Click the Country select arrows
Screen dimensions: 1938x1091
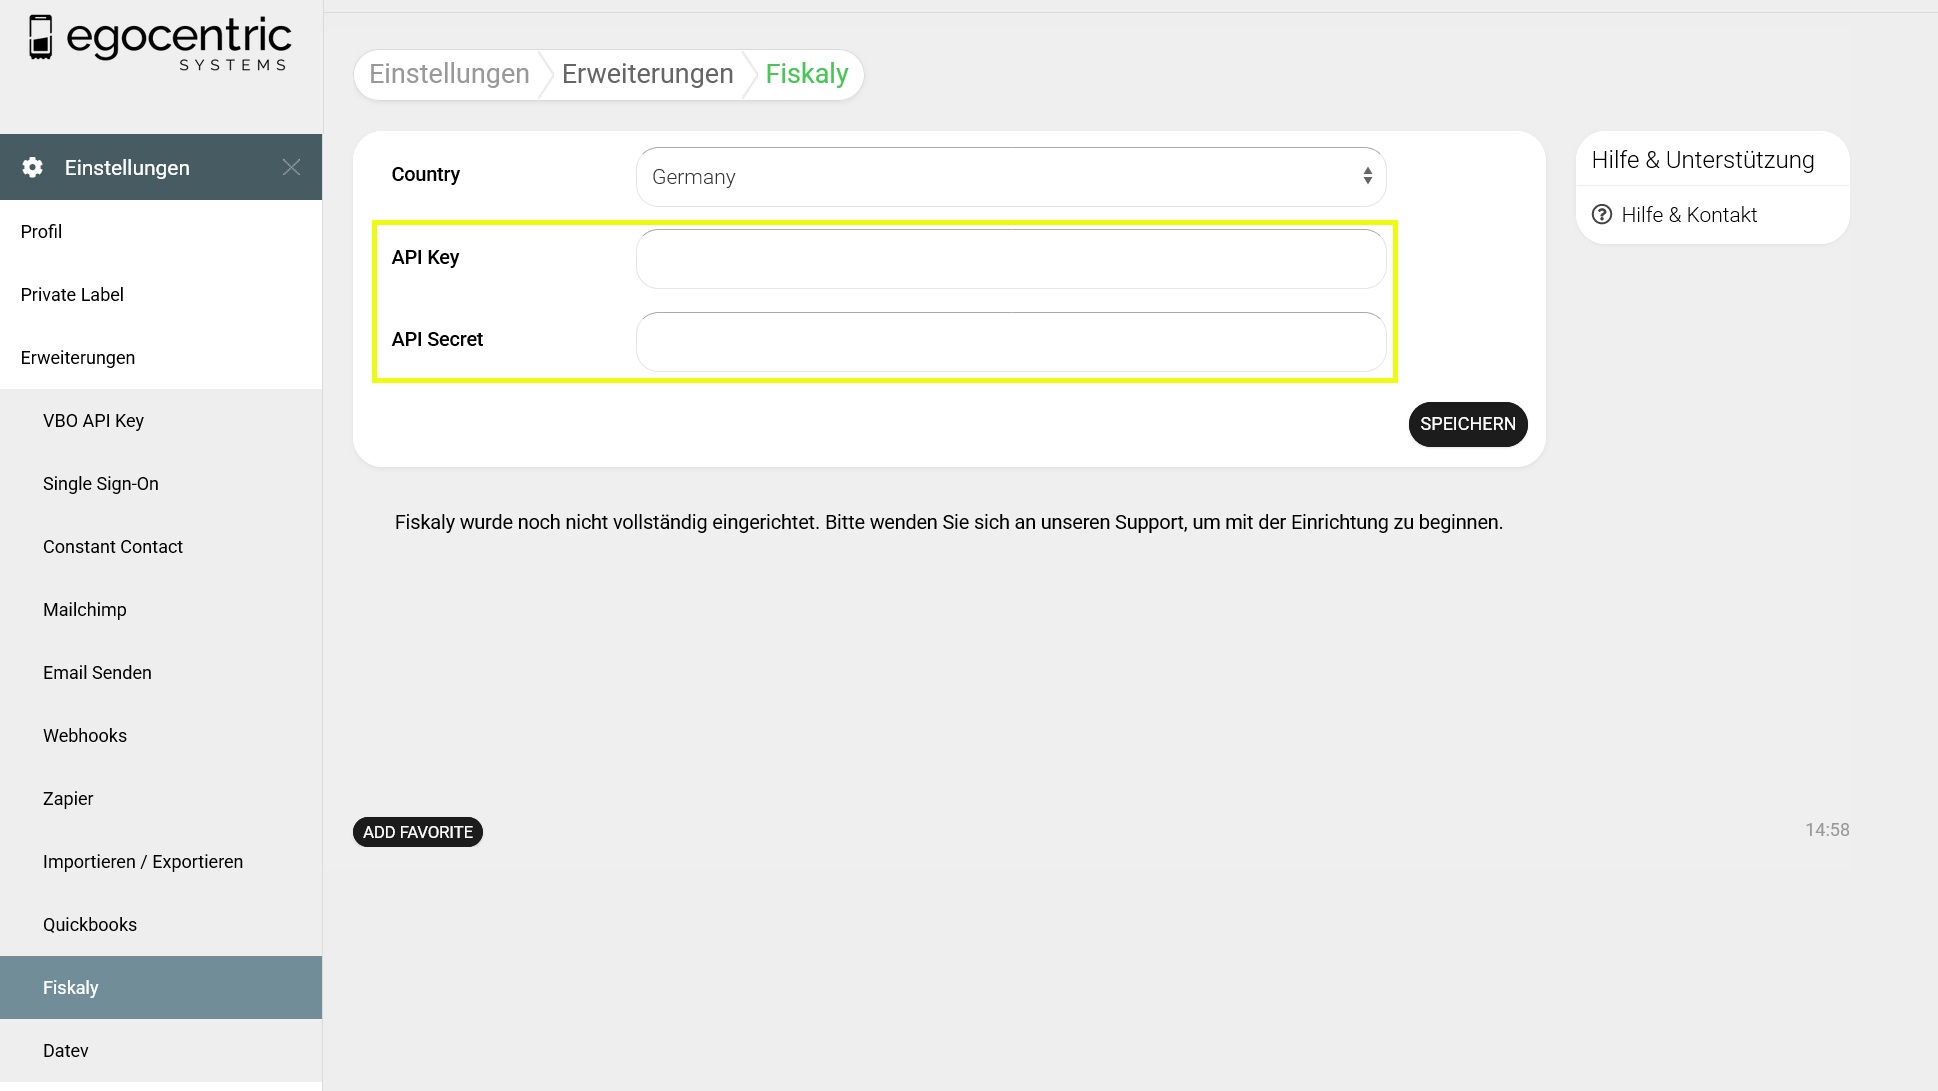click(1367, 177)
